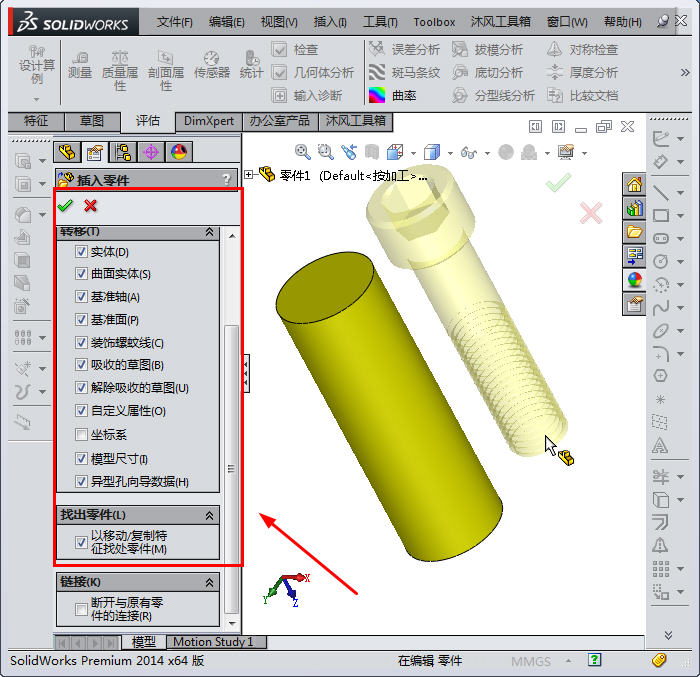
Task: Check 断开与原有零件的连接 checkbox
Action: tap(82, 609)
